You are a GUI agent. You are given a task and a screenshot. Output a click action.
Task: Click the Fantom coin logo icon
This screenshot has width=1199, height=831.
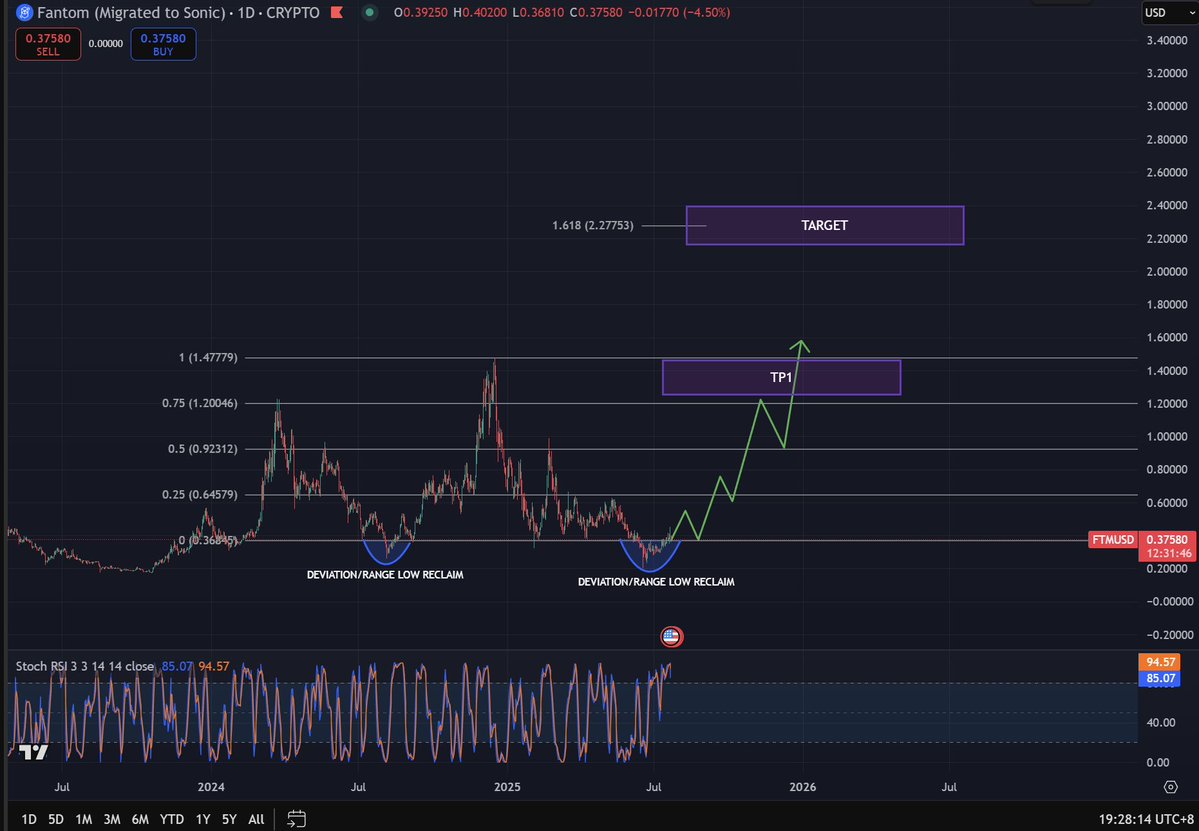[24, 12]
